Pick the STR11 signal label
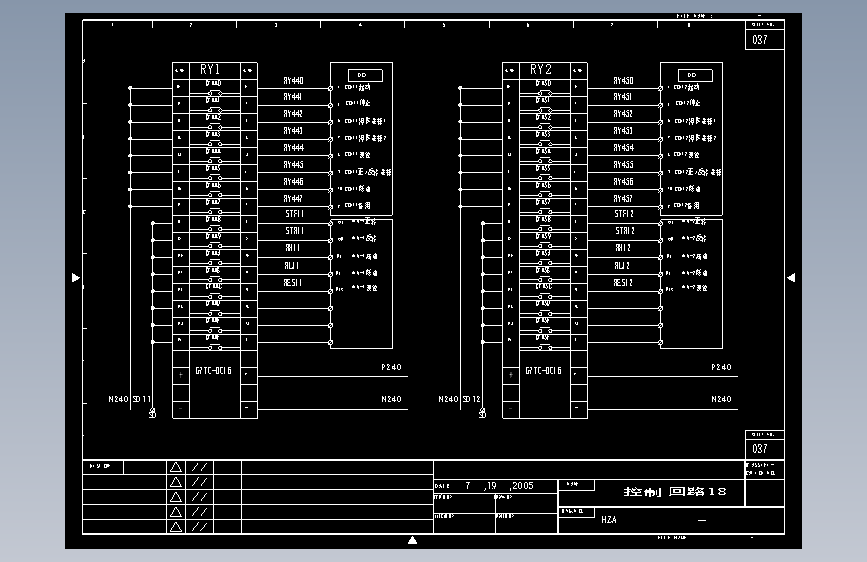This screenshot has width=867, height=562. pyautogui.click(x=294, y=231)
